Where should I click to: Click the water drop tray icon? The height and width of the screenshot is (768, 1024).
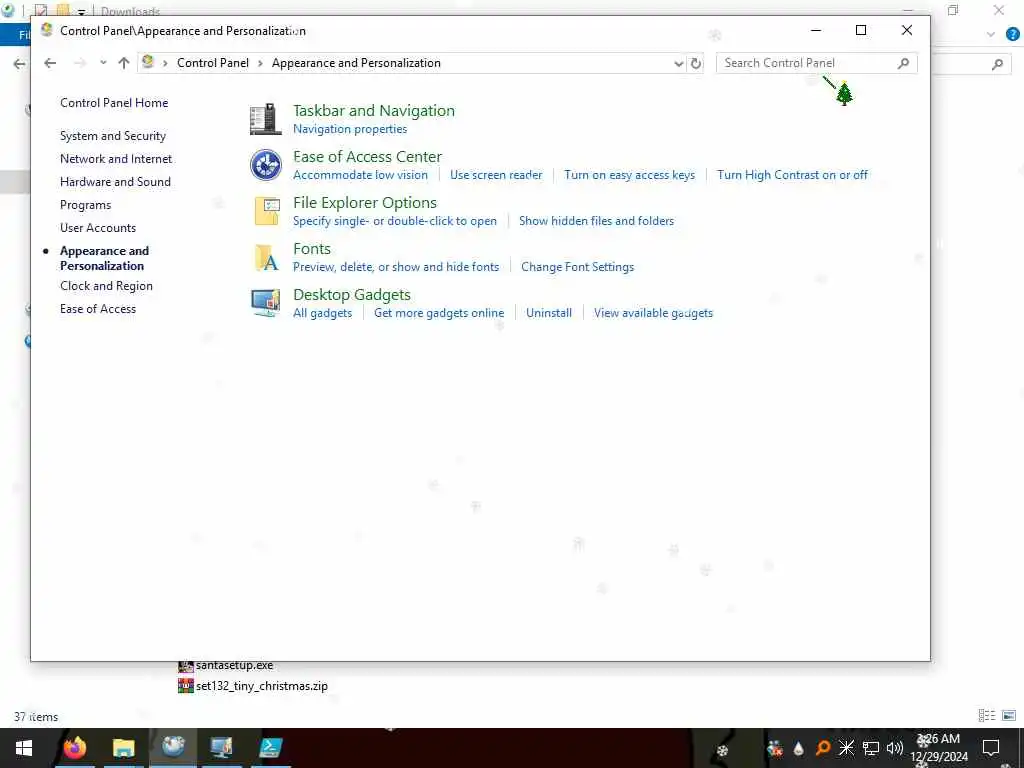point(799,748)
